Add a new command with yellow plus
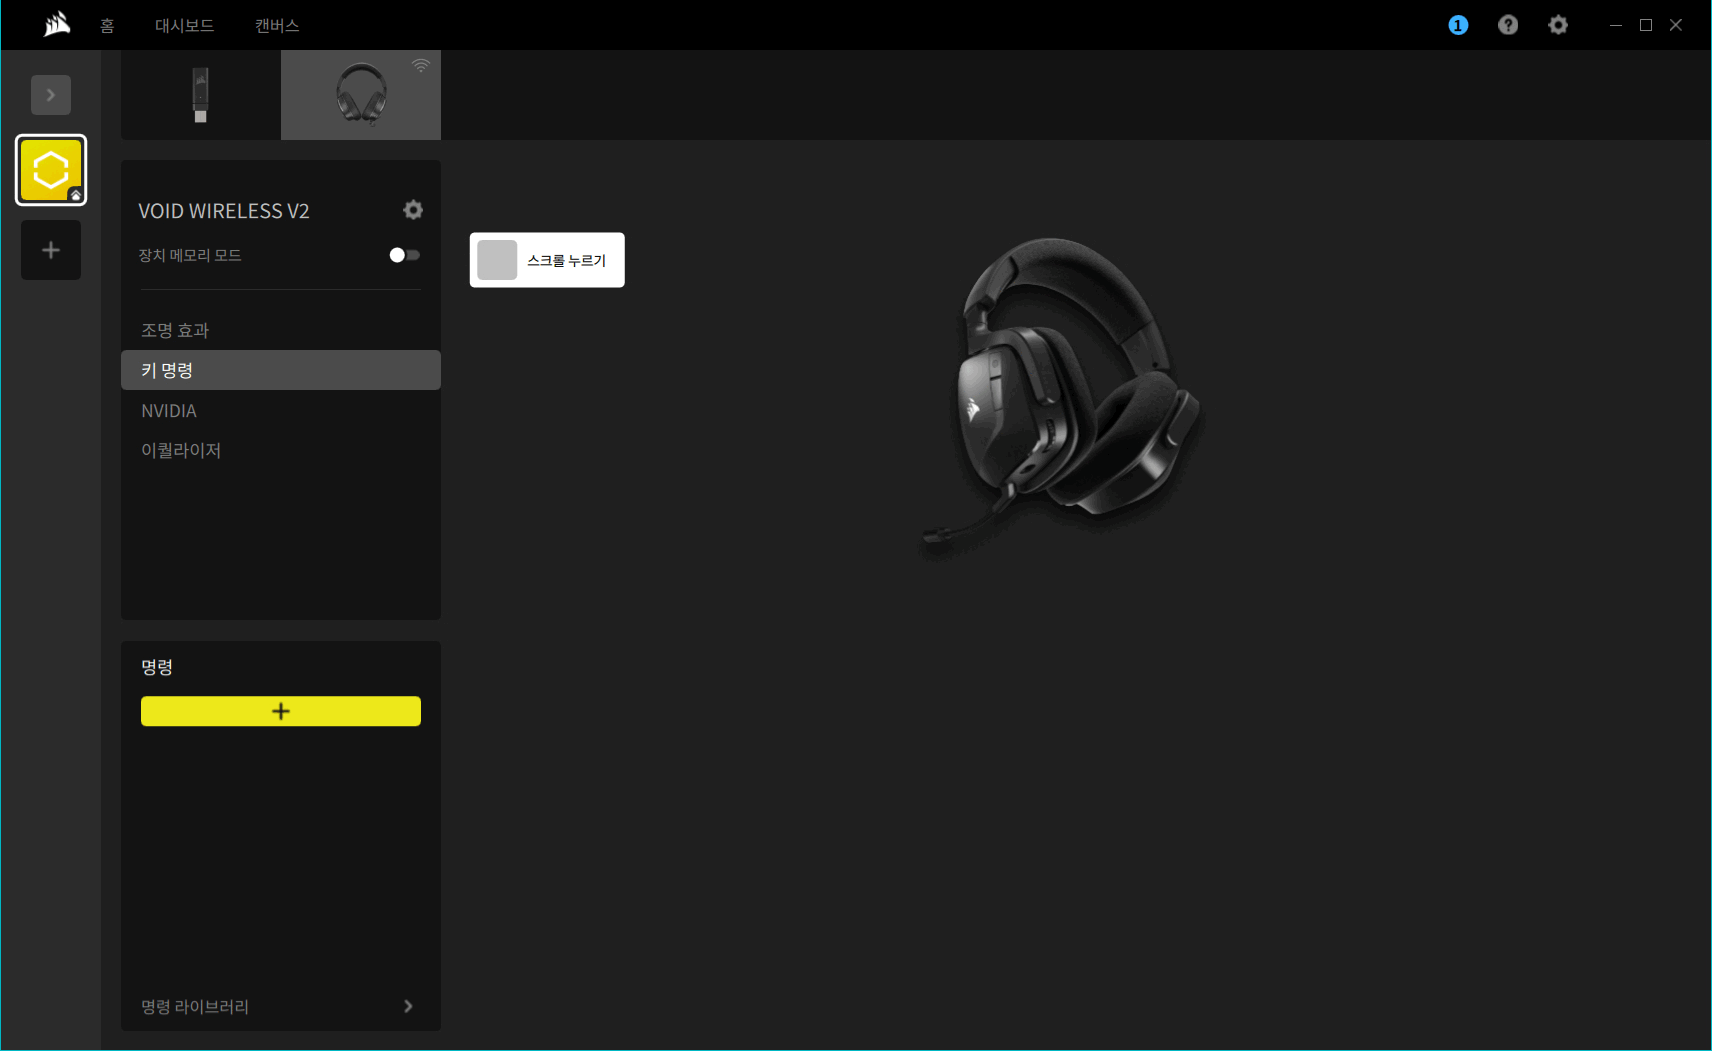The height and width of the screenshot is (1051, 1712). point(281,711)
